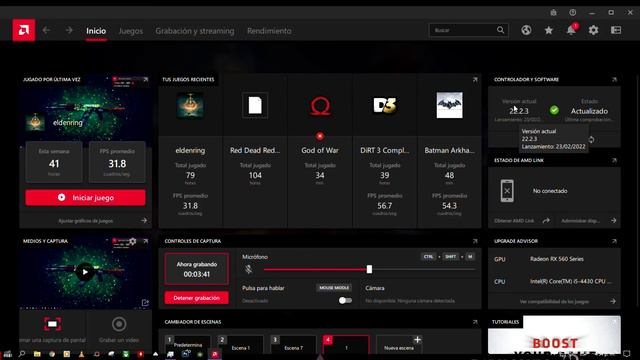Expand the Estado de AMD Link panel
Screen dimensions: 640x360
[x=614, y=160]
